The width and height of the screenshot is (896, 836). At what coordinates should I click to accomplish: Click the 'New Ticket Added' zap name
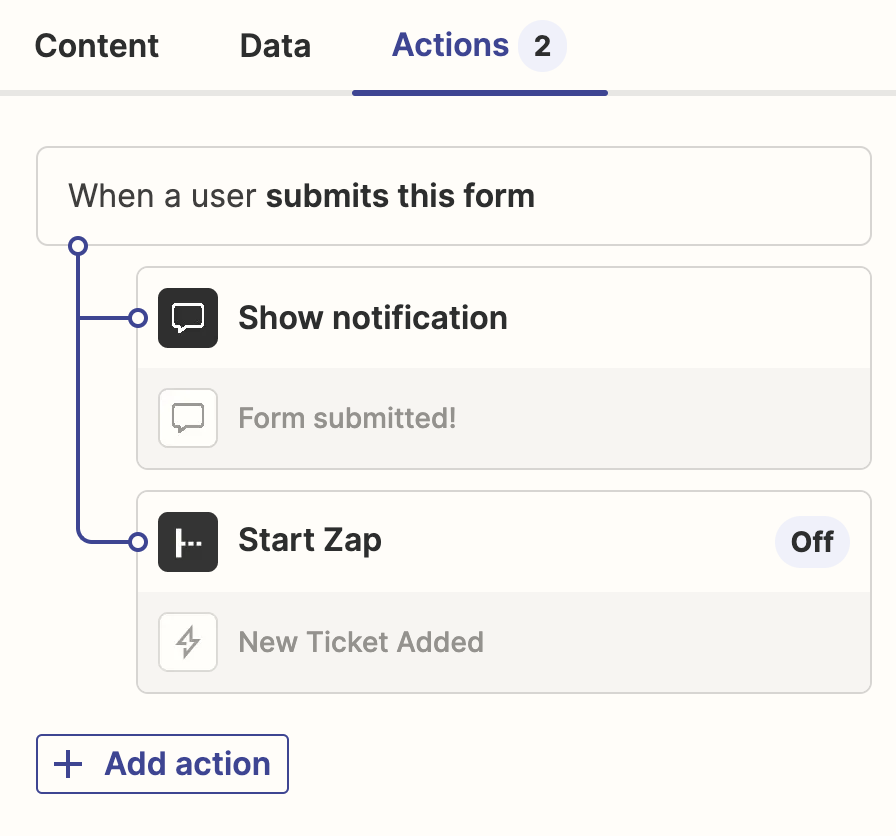[x=361, y=641]
